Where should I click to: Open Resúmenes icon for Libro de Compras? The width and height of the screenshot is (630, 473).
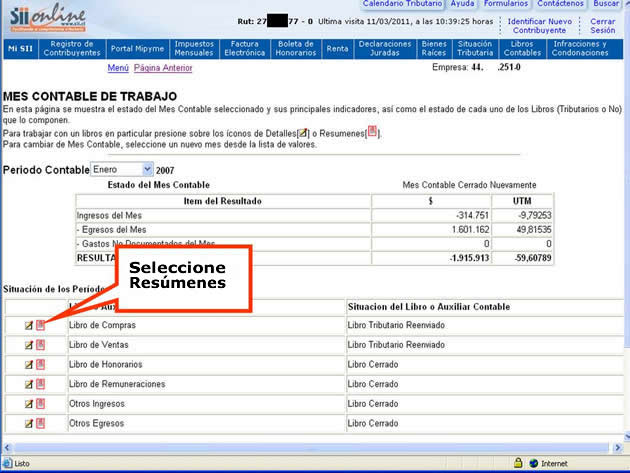pyautogui.click(x=41, y=325)
